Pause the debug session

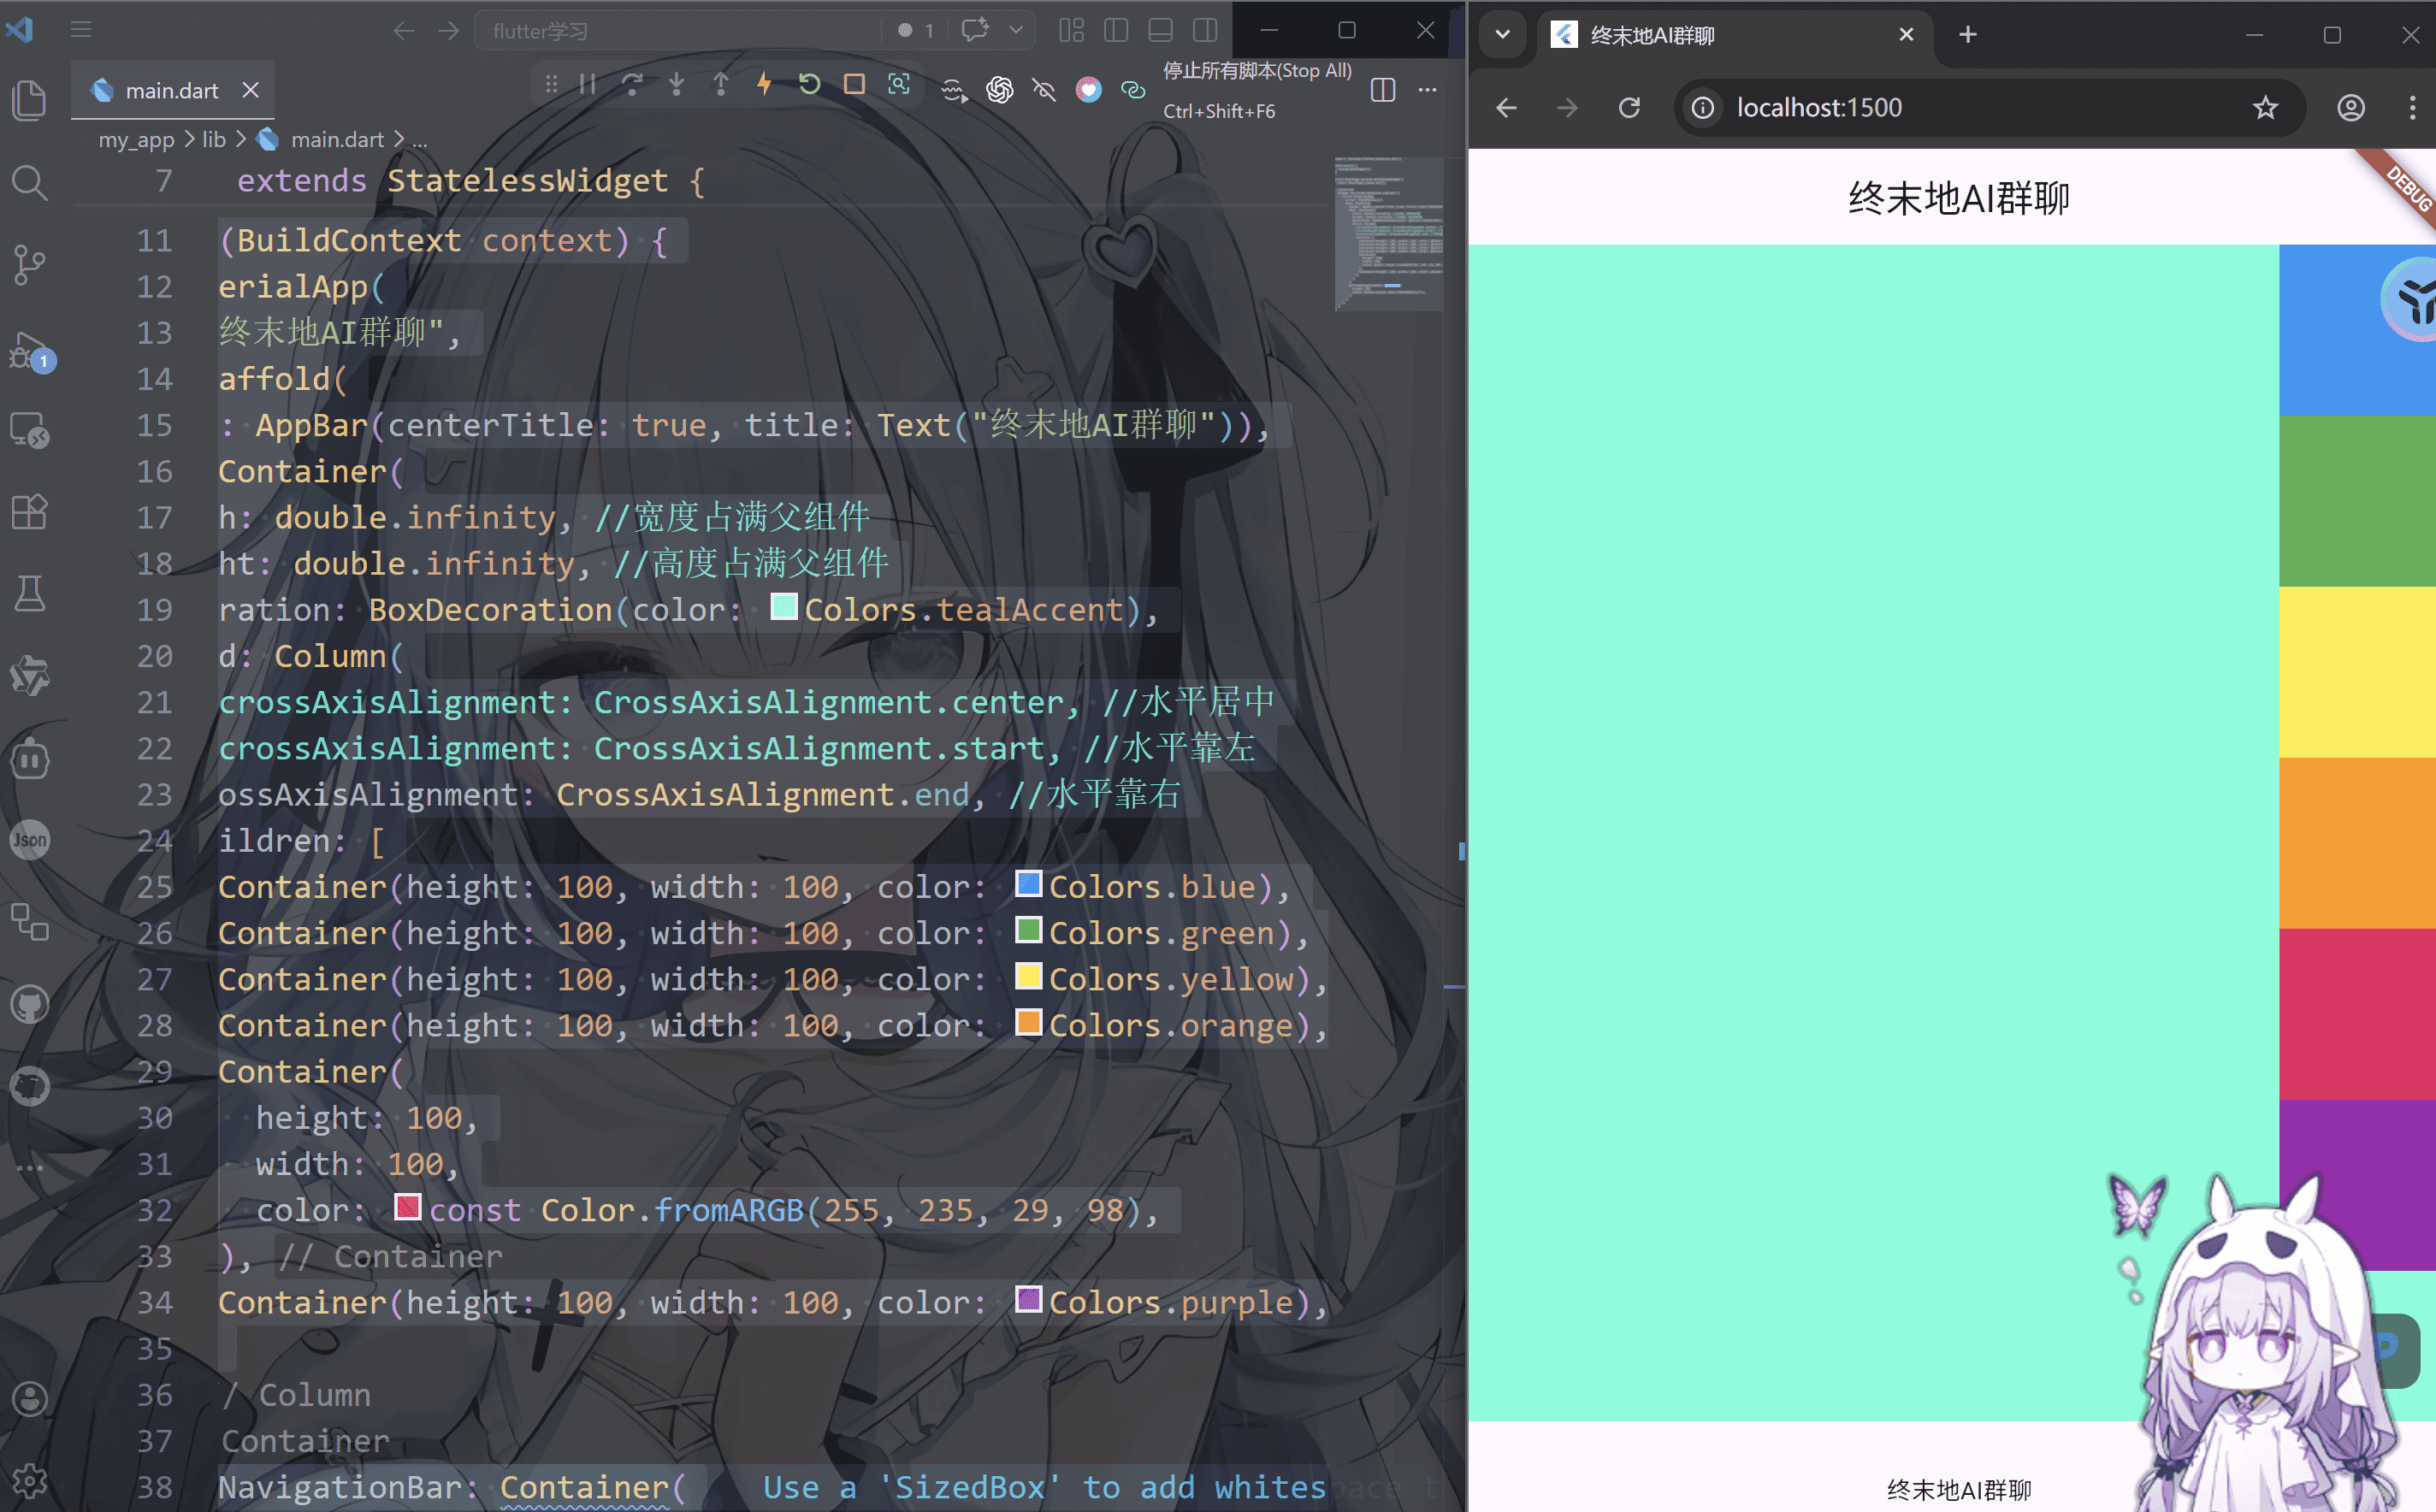pyautogui.click(x=588, y=85)
